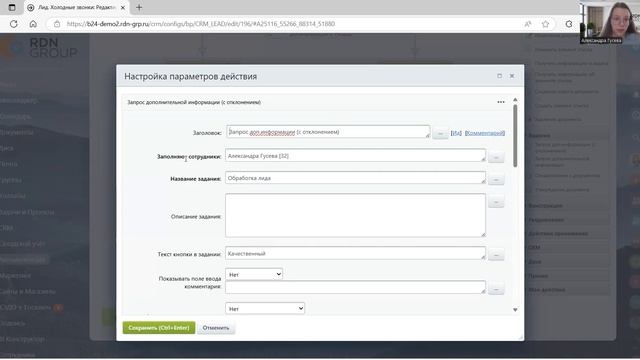Open the browser tab actions menu icon
The height and width of the screenshot is (360, 640).
[x=12, y=7]
